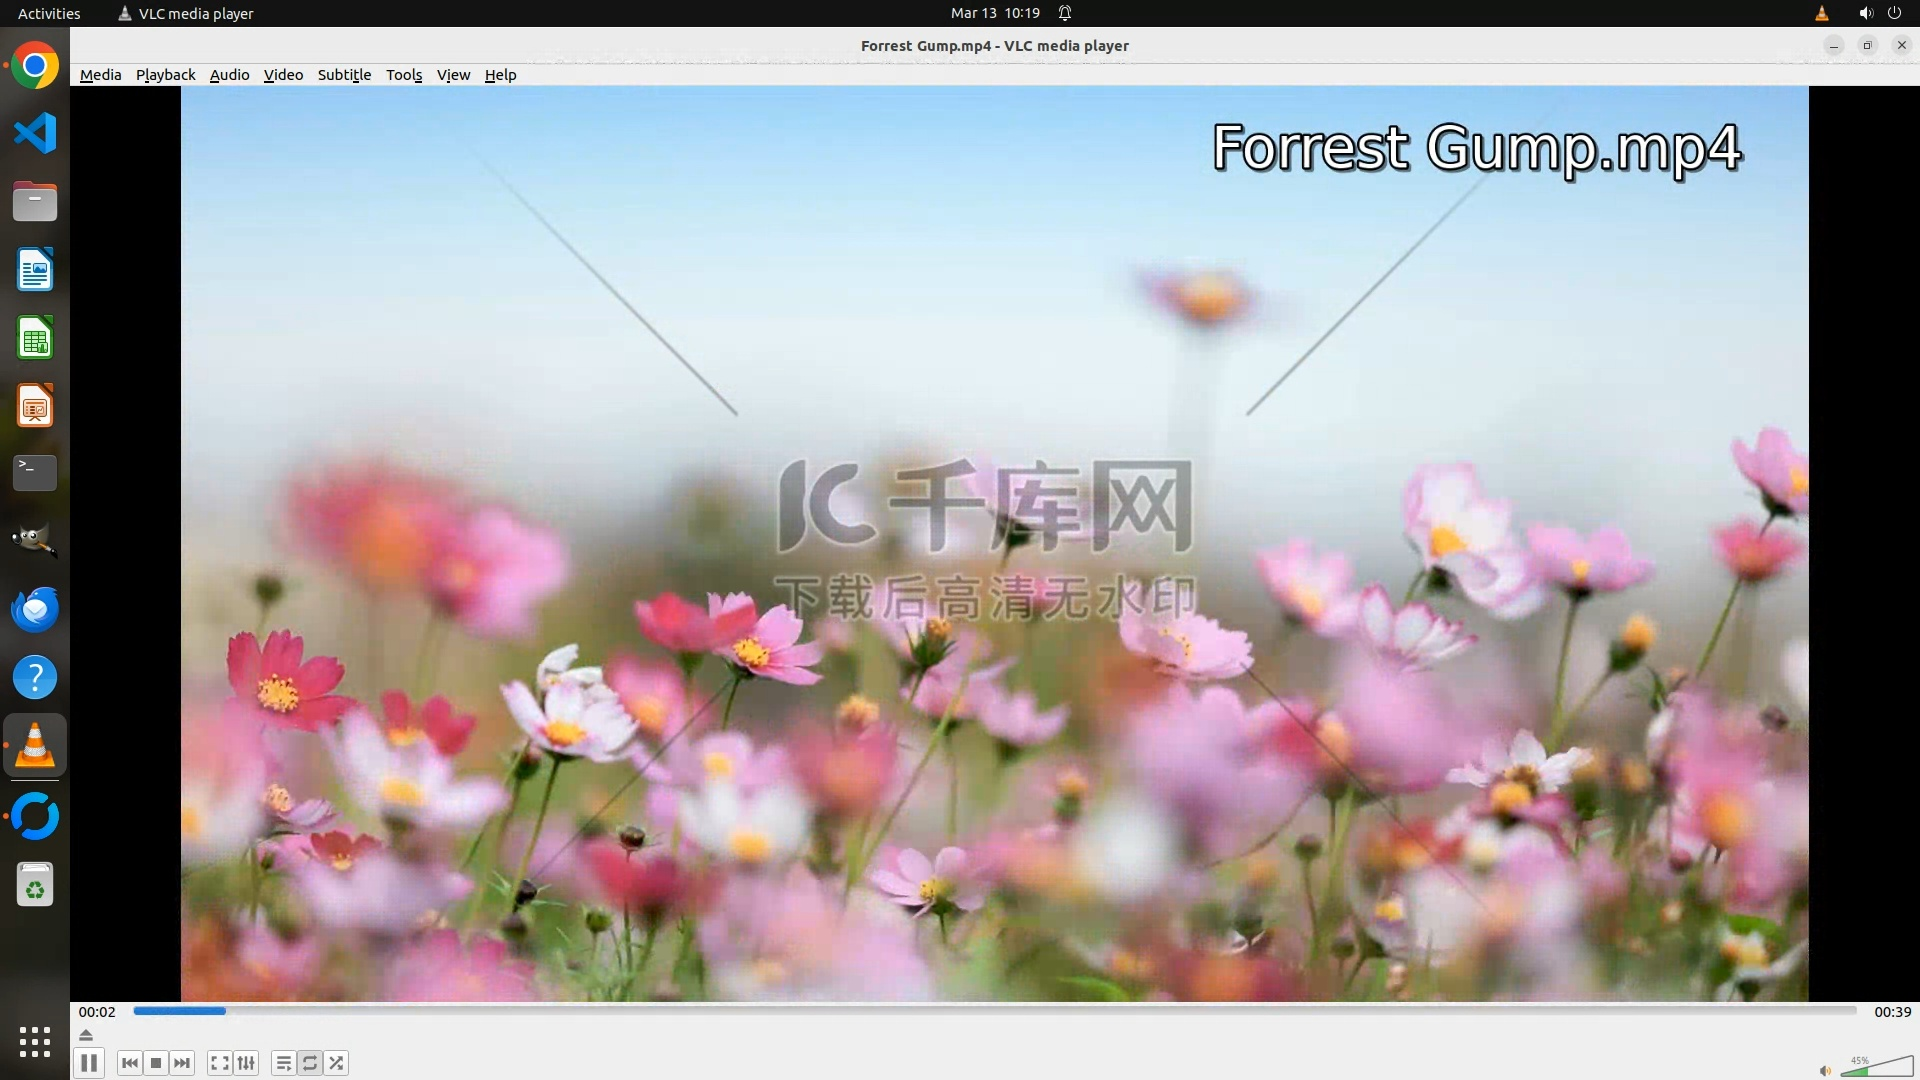Expand the Subtitle menu
Viewport: 1920px width, 1080px height.
coord(344,75)
